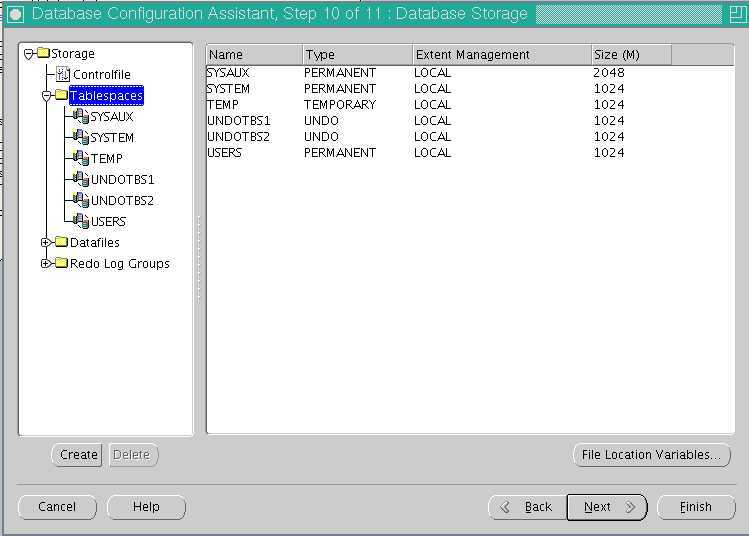The height and width of the screenshot is (536, 749).
Task: Click the Extent Management column header
Action: pyautogui.click(x=502, y=54)
